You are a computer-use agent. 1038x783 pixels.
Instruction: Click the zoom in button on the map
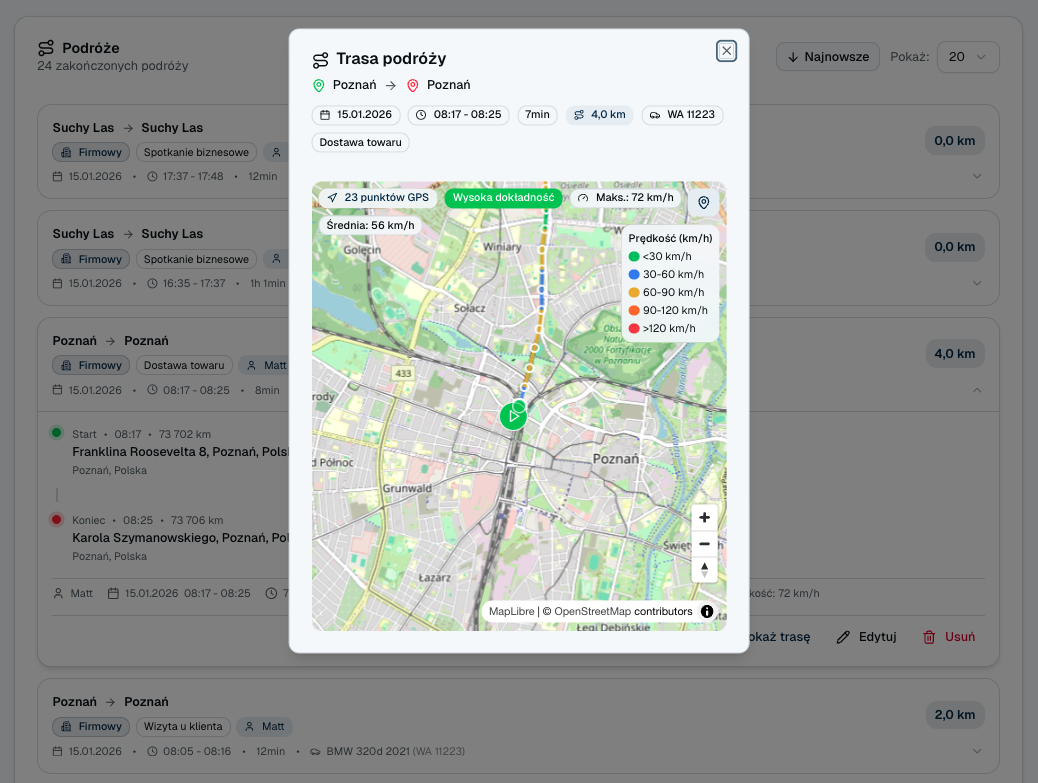click(704, 517)
